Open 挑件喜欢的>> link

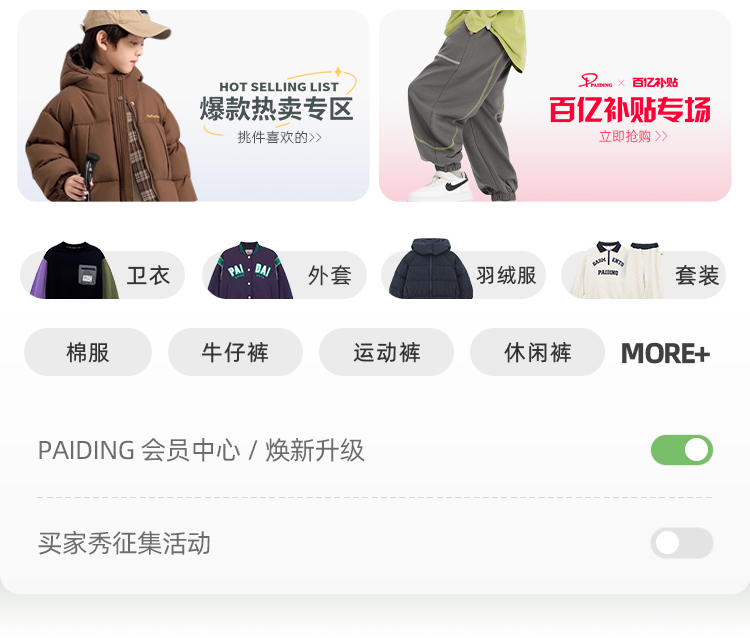(x=279, y=138)
